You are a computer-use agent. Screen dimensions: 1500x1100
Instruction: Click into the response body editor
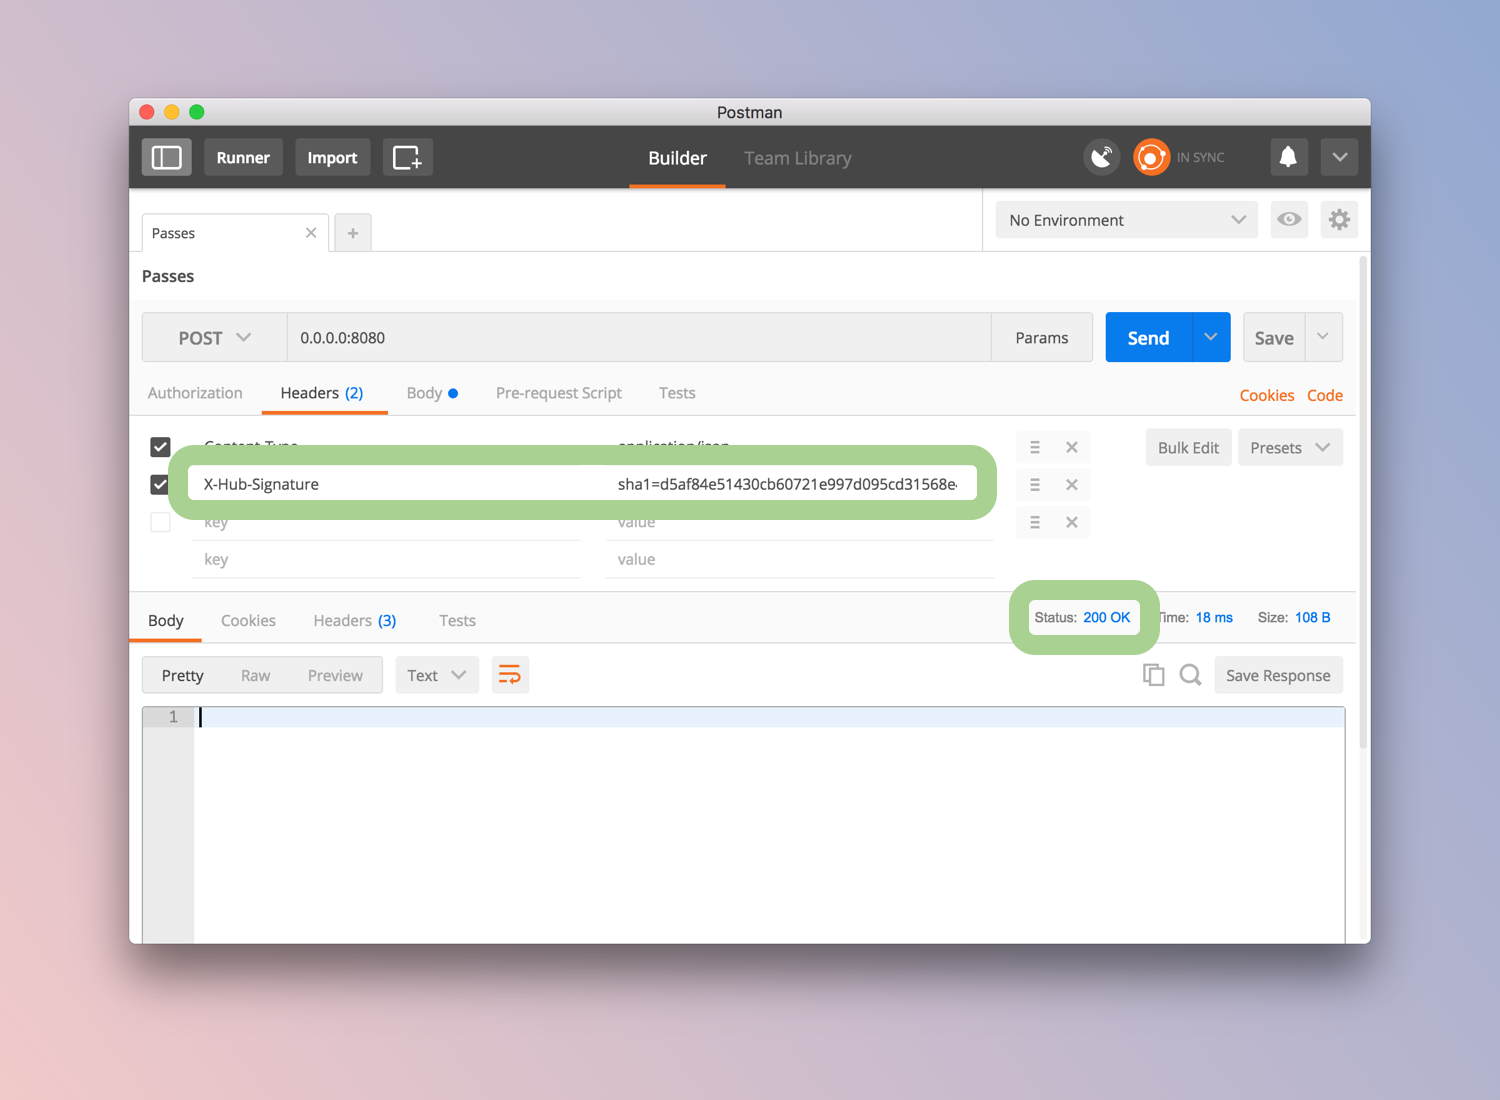pos(768,825)
